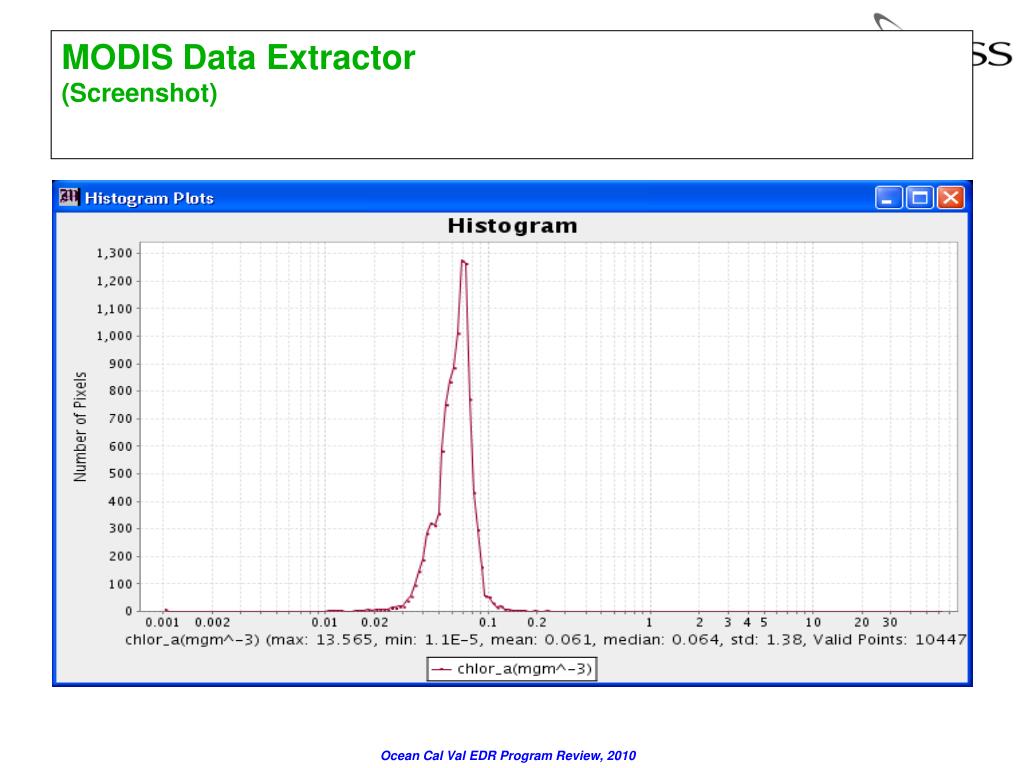Click the '0.001' x-axis tick label
The image size is (1024, 768).
pyautogui.click(x=162, y=622)
